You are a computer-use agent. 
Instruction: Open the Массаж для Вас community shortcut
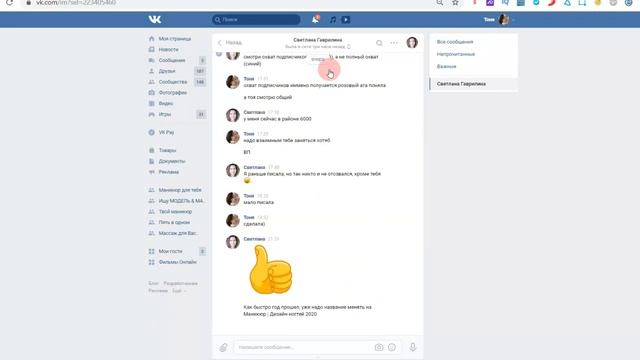(178, 233)
